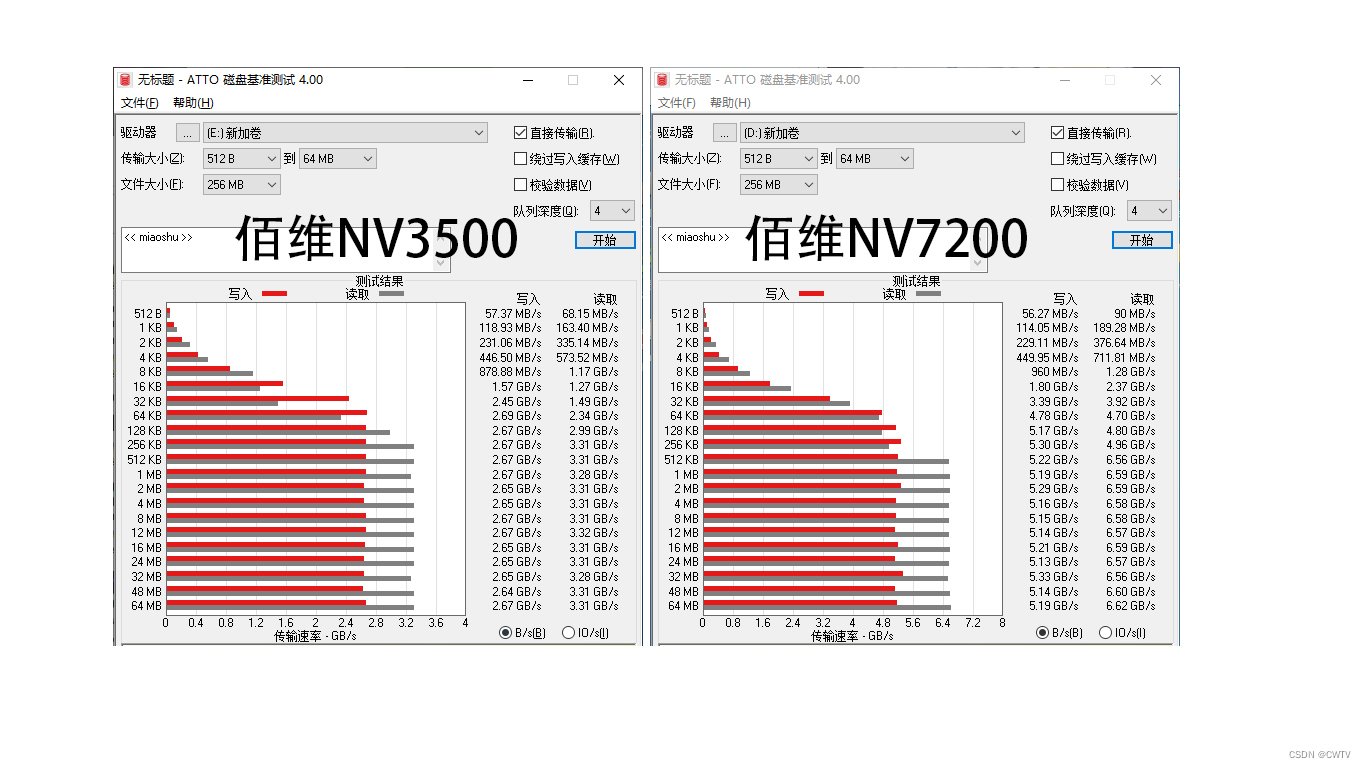Click the miaoshu description field in the right window
This screenshot has height=768, width=1366.
pyautogui.click(x=823, y=249)
